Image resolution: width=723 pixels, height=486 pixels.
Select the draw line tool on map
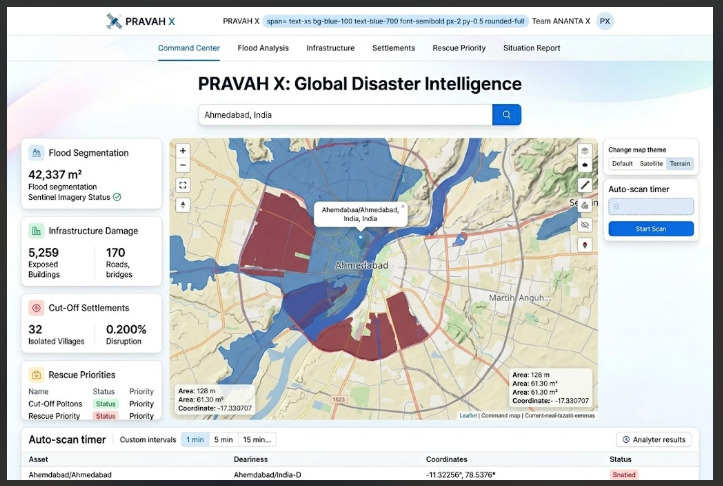(x=585, y=185)
